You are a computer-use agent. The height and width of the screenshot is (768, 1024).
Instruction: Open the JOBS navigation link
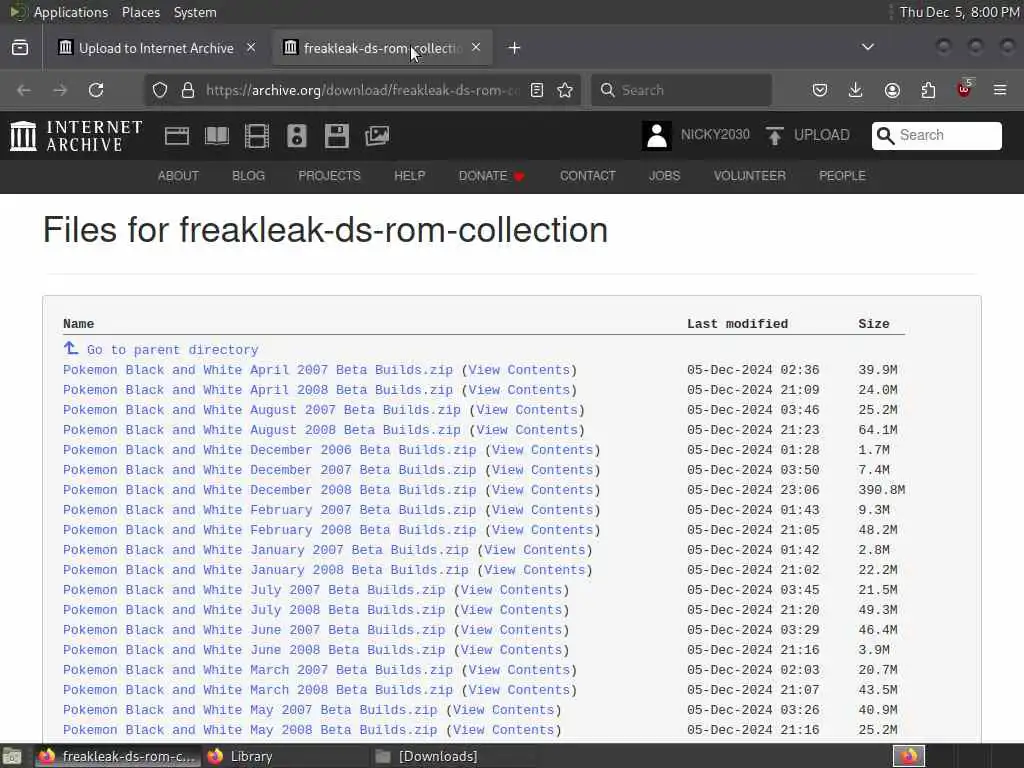pyautogui.click(x=664, y=176)
